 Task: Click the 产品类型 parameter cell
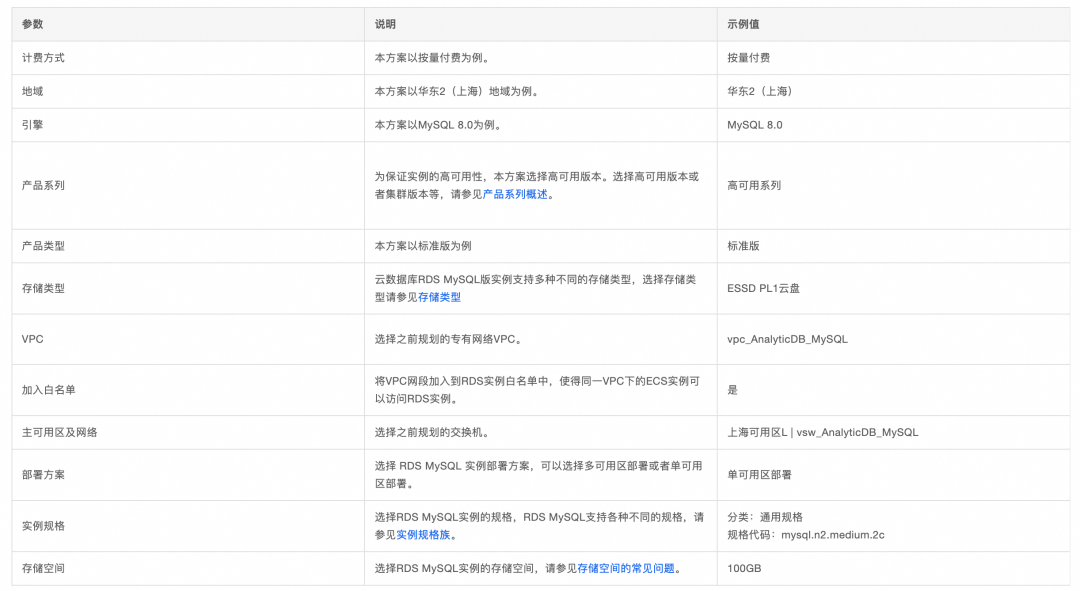[188, 246]
